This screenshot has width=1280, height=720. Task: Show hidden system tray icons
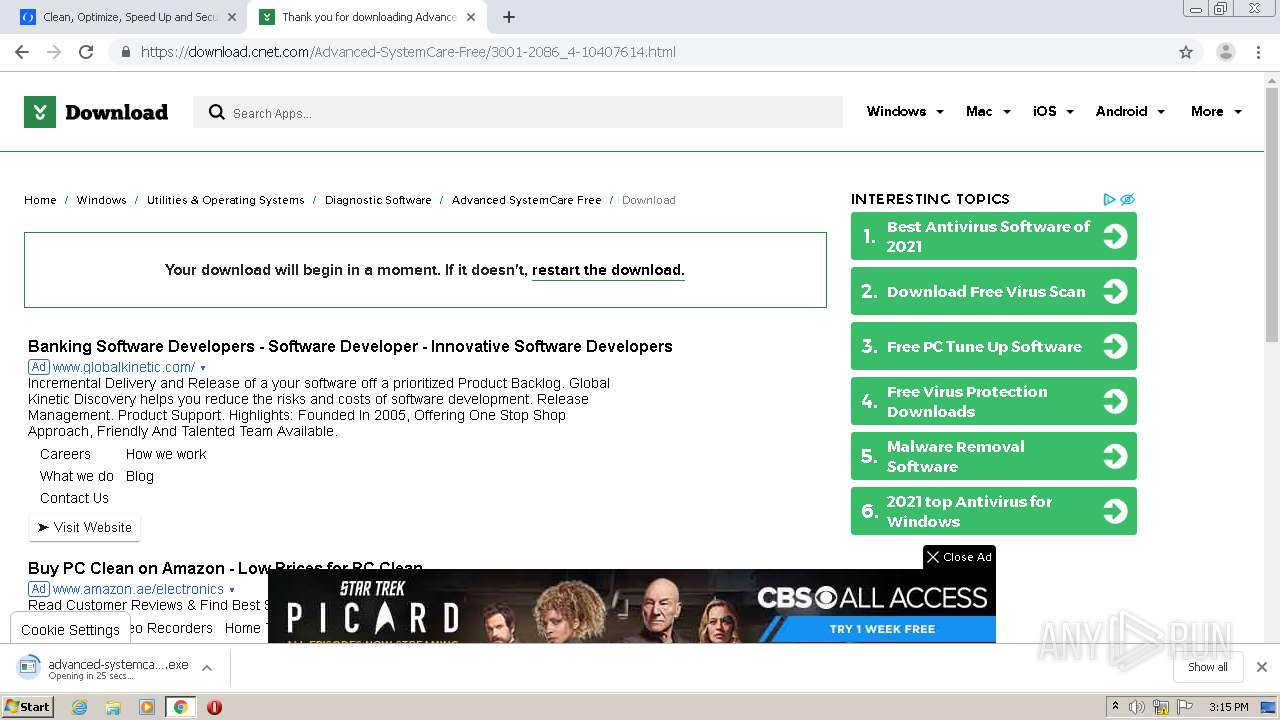1115,707
